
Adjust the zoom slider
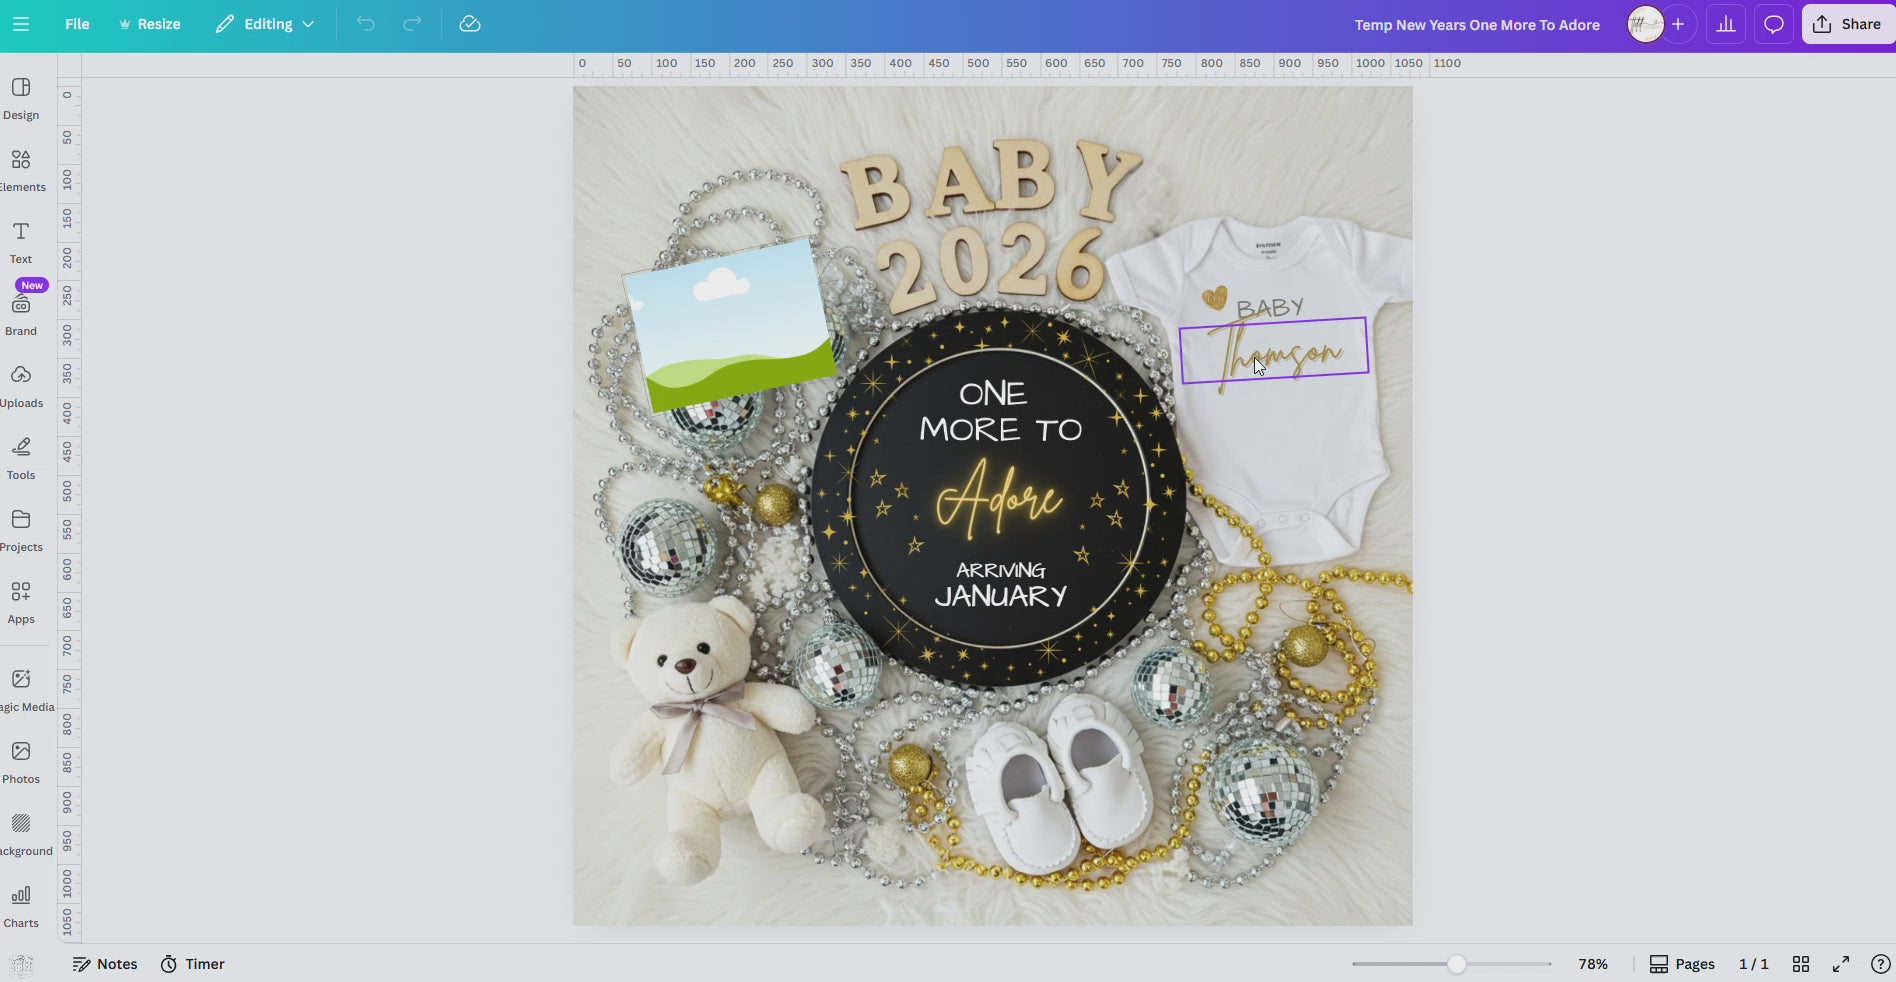(x=1455, y=964)
